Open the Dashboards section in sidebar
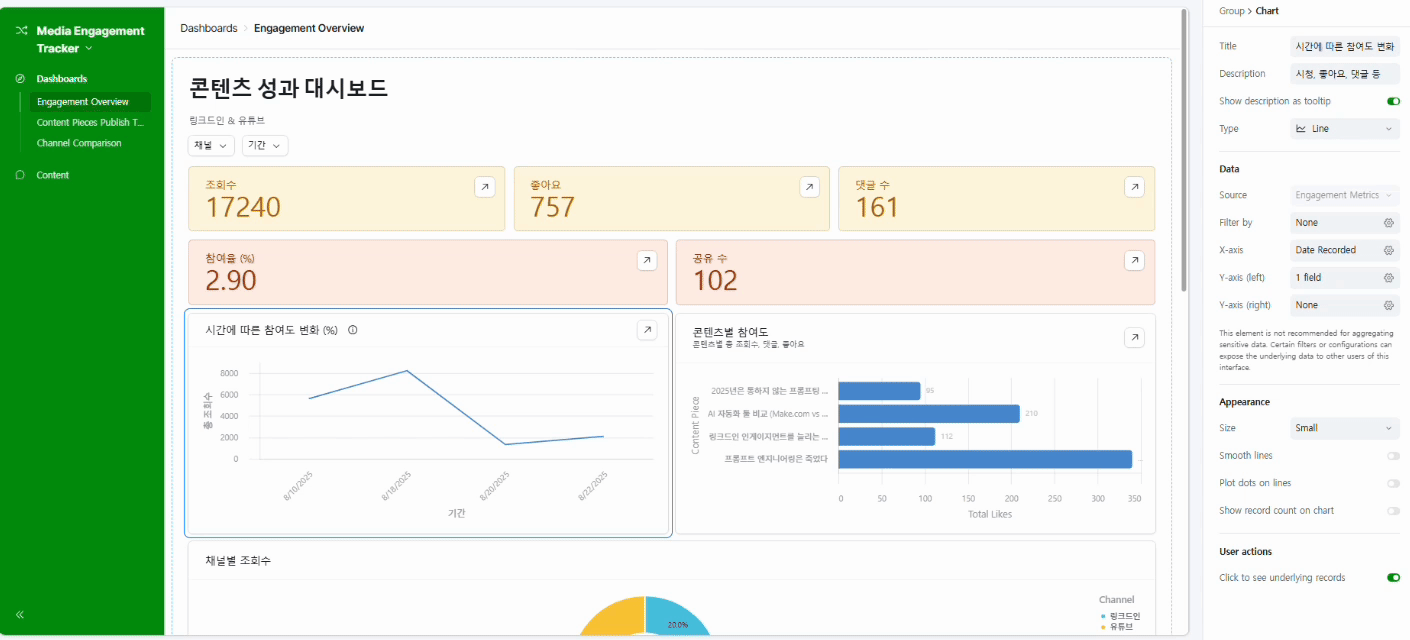 coord(62,78)
